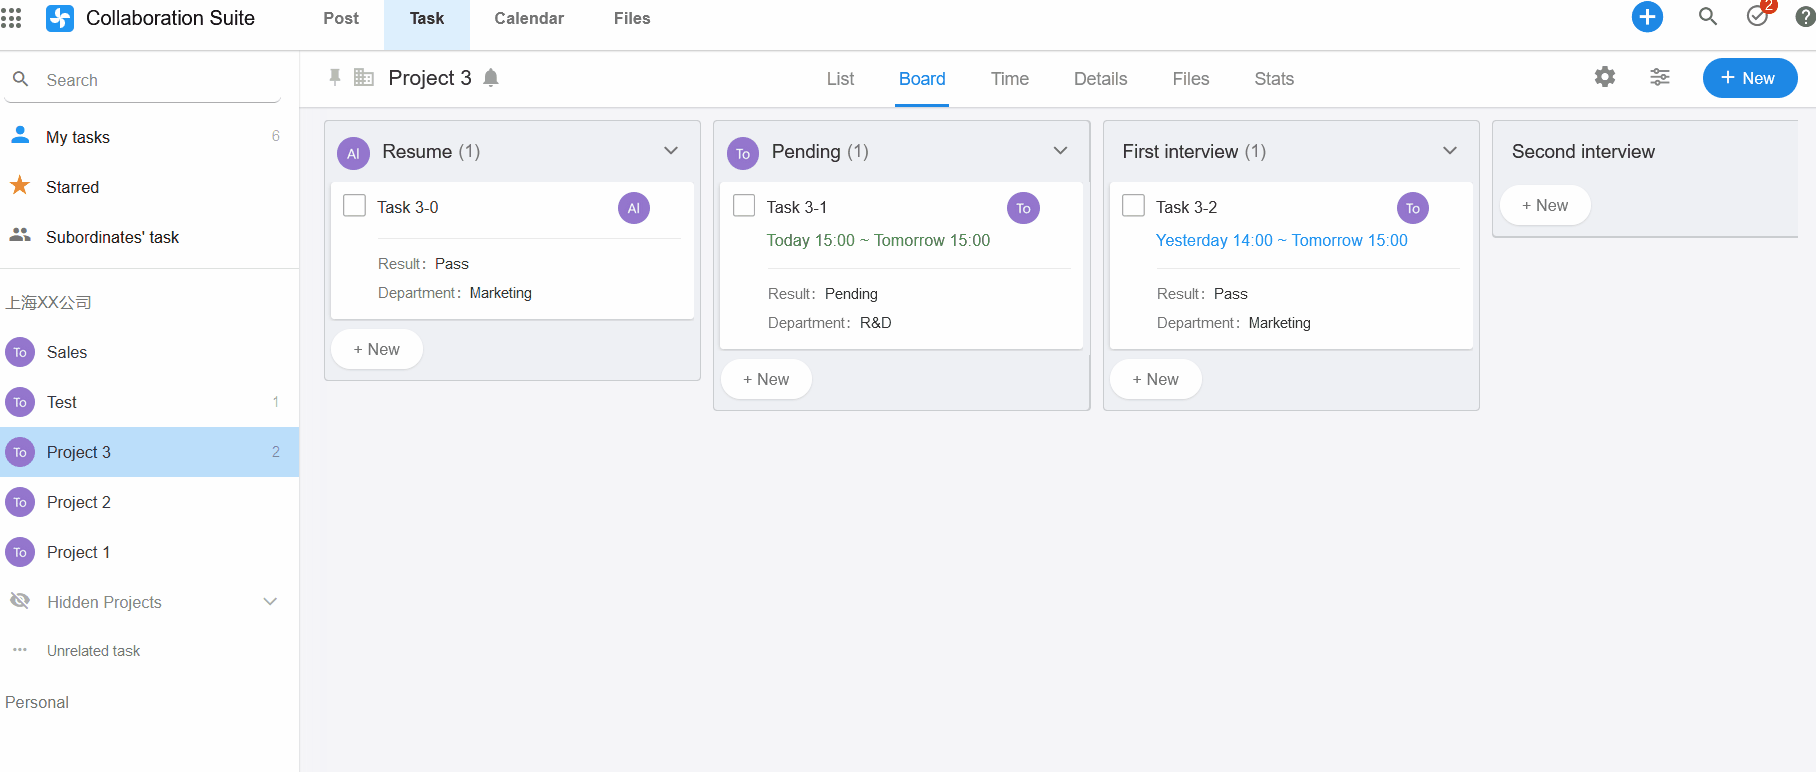Open the global search magnifier icon
The width and height of the screenshot is (1816, 772).
pyautogui.click(x=1708, y=17)
